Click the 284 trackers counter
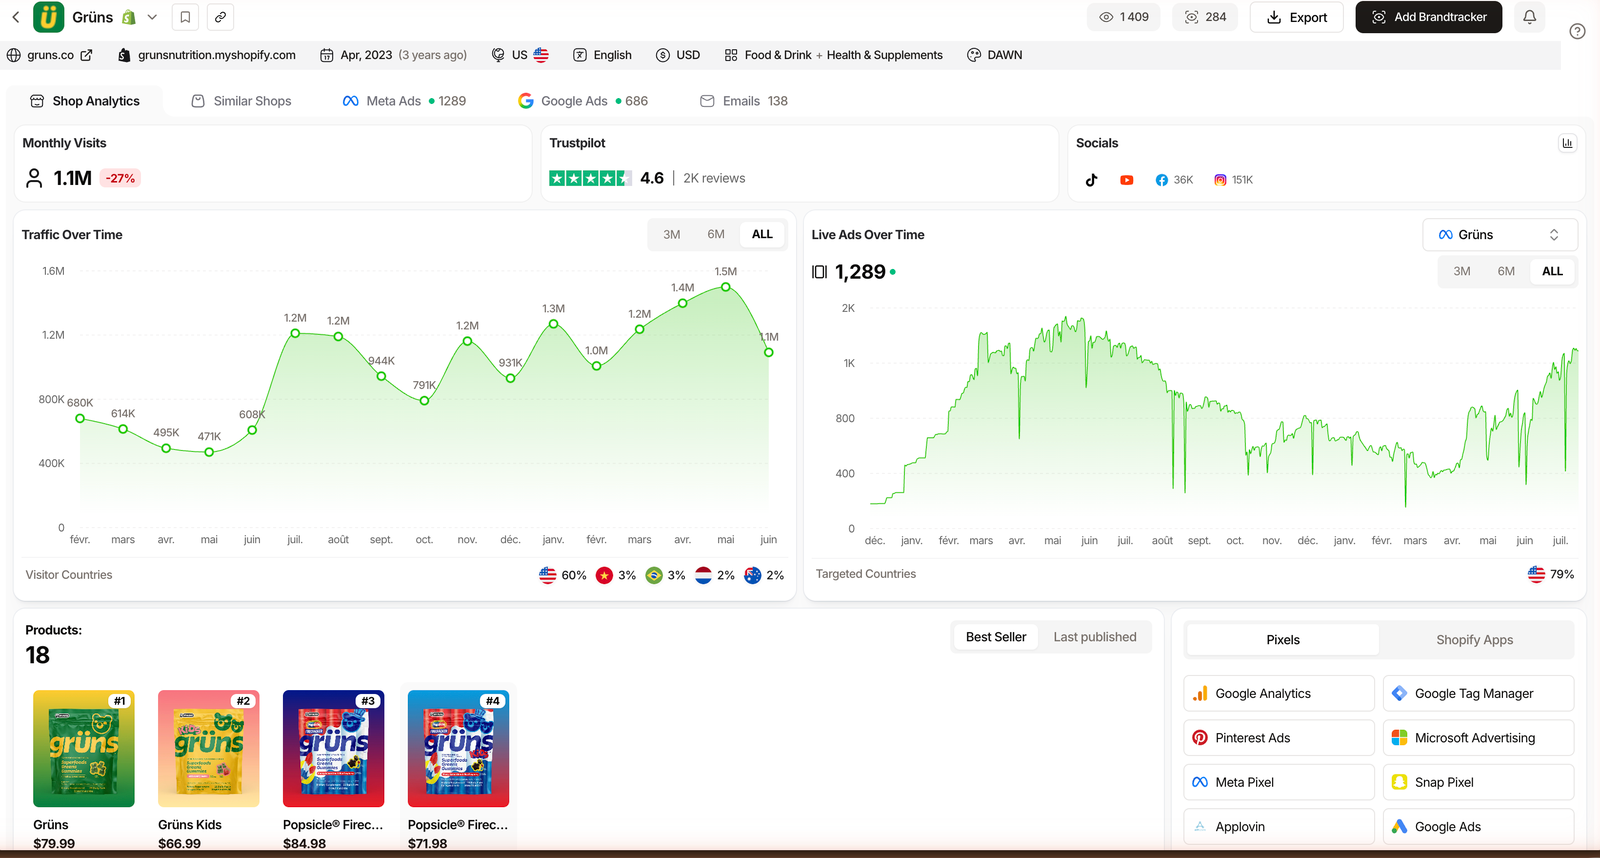Image resolution: width=1600 pixels, height=858 pixels. (x=1206, y=17)
